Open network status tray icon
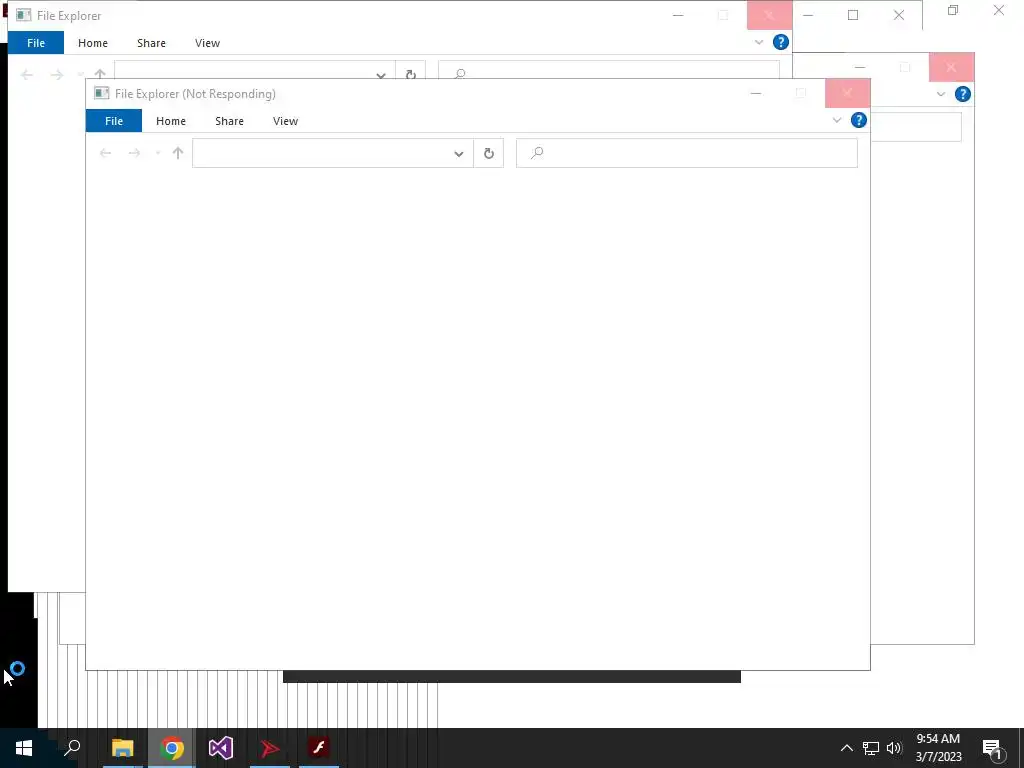Screen dimensions: 1024x768 871,748
